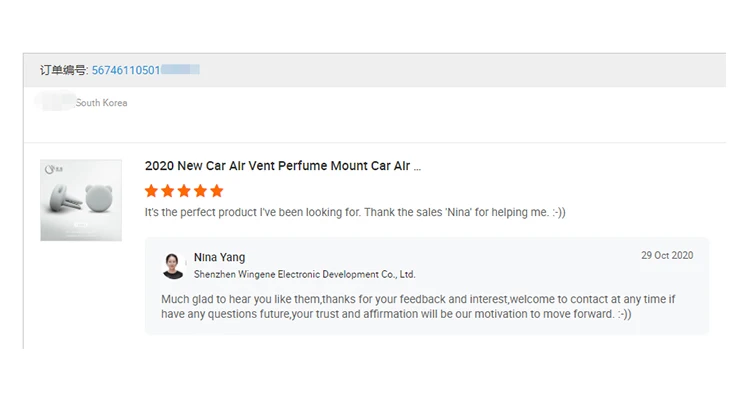Click the buyer's "perfect product" review text
The width and height of the screenshot is (750, 400).
355,213
